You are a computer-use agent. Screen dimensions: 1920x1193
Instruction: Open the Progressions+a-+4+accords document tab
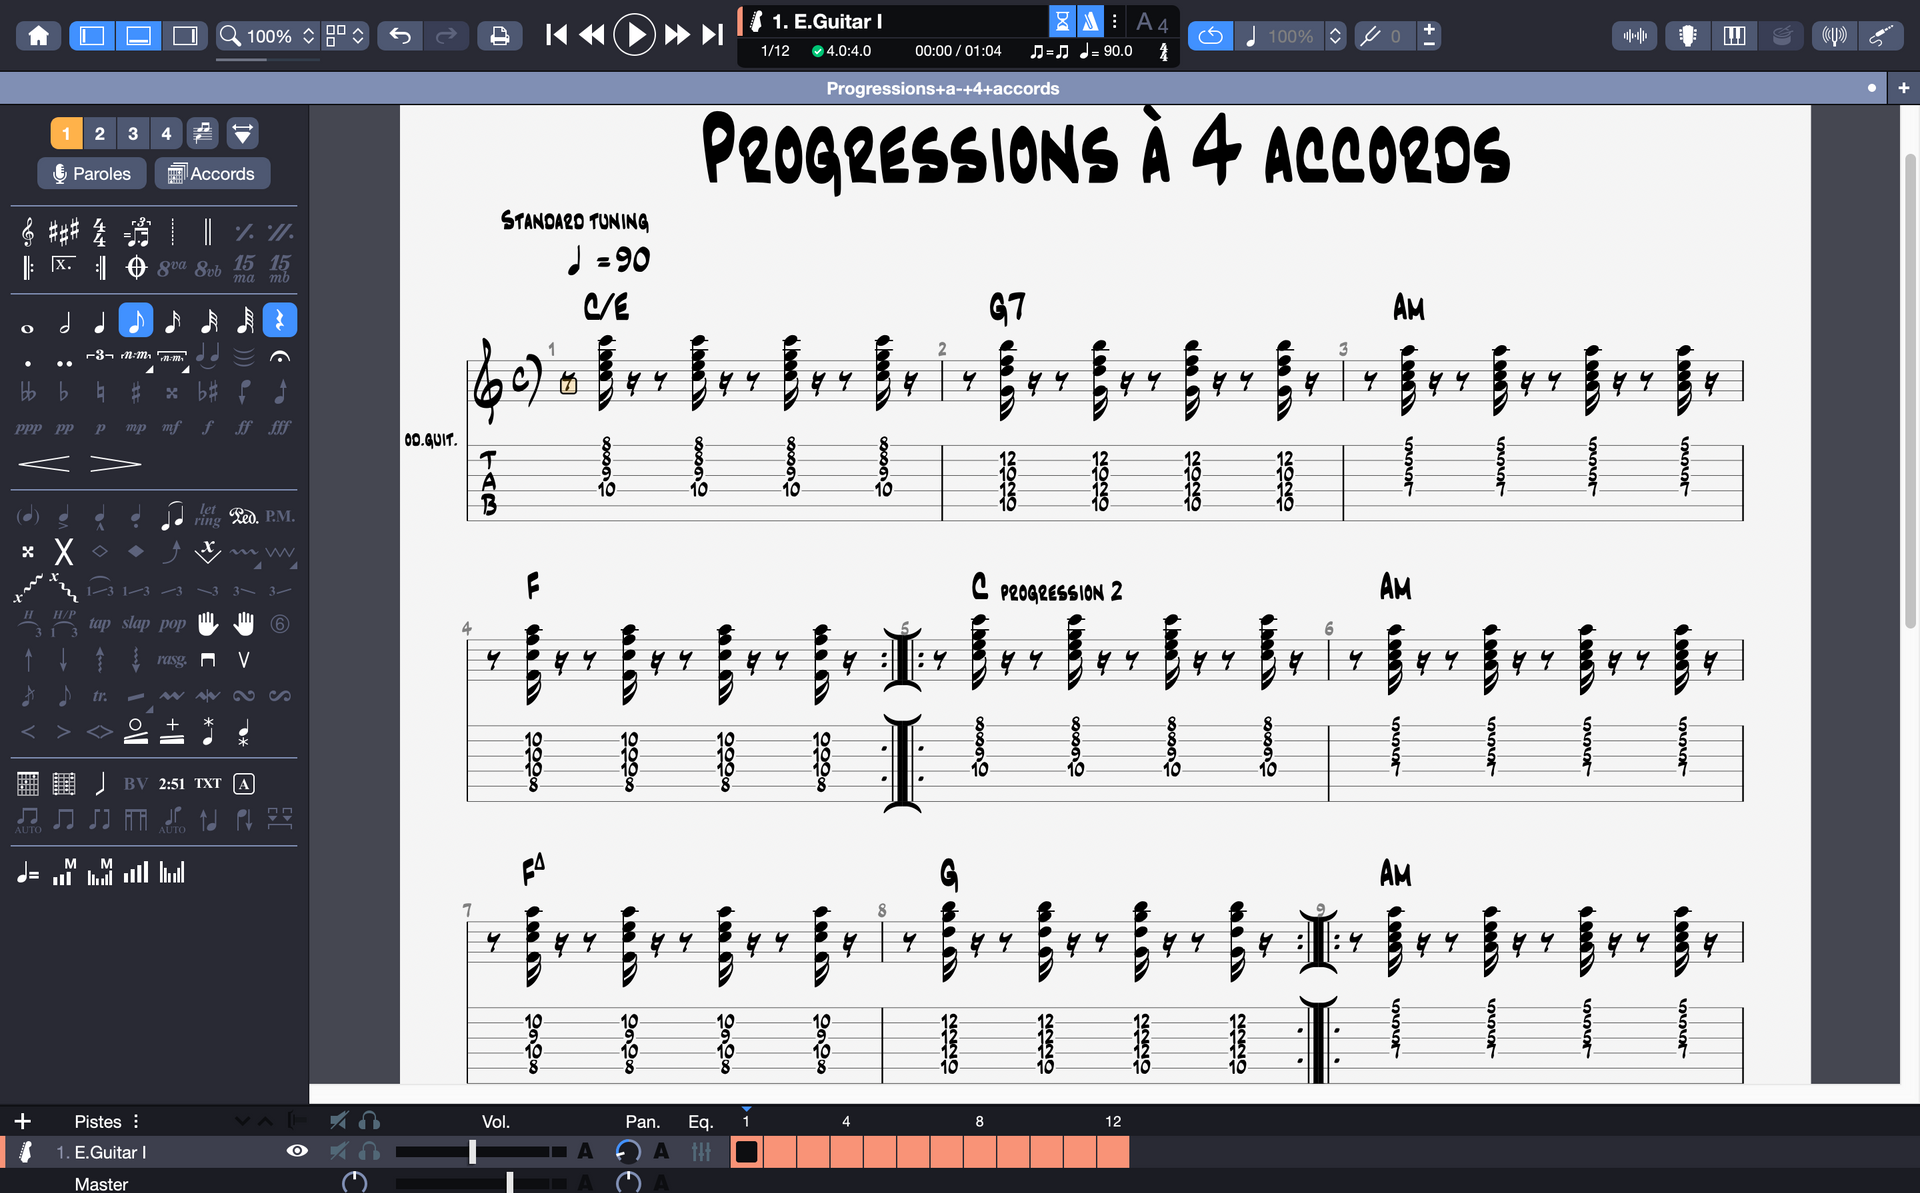click(x=942, y=88)
